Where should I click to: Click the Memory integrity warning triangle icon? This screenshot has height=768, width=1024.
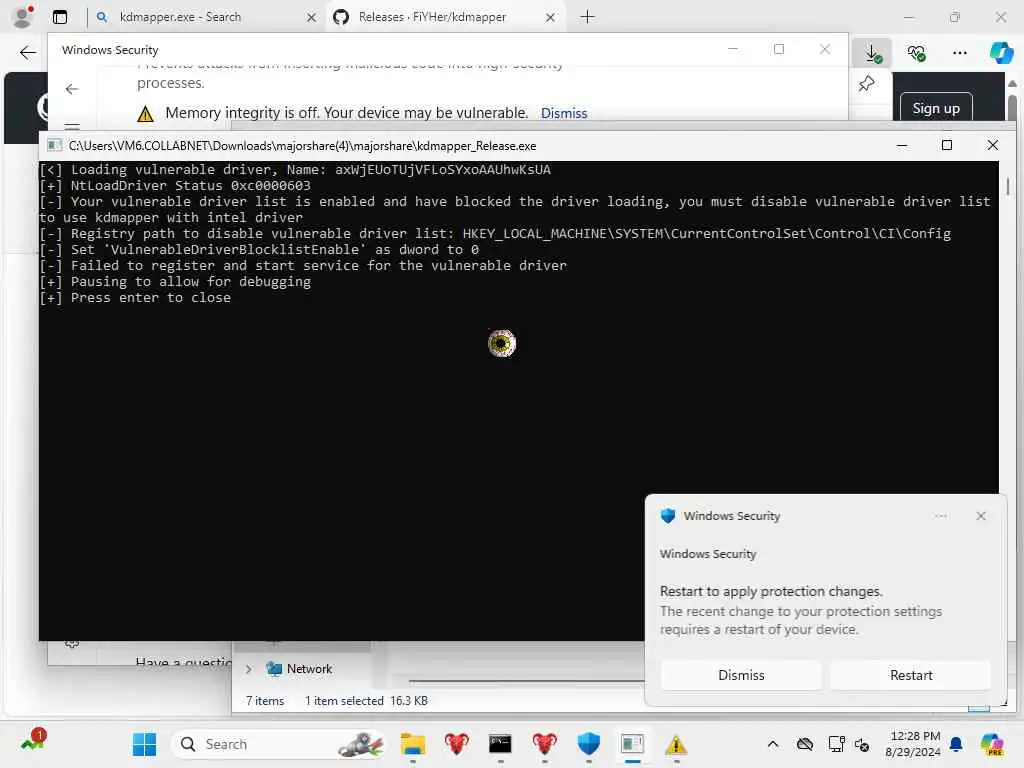(x=145, y=114)
